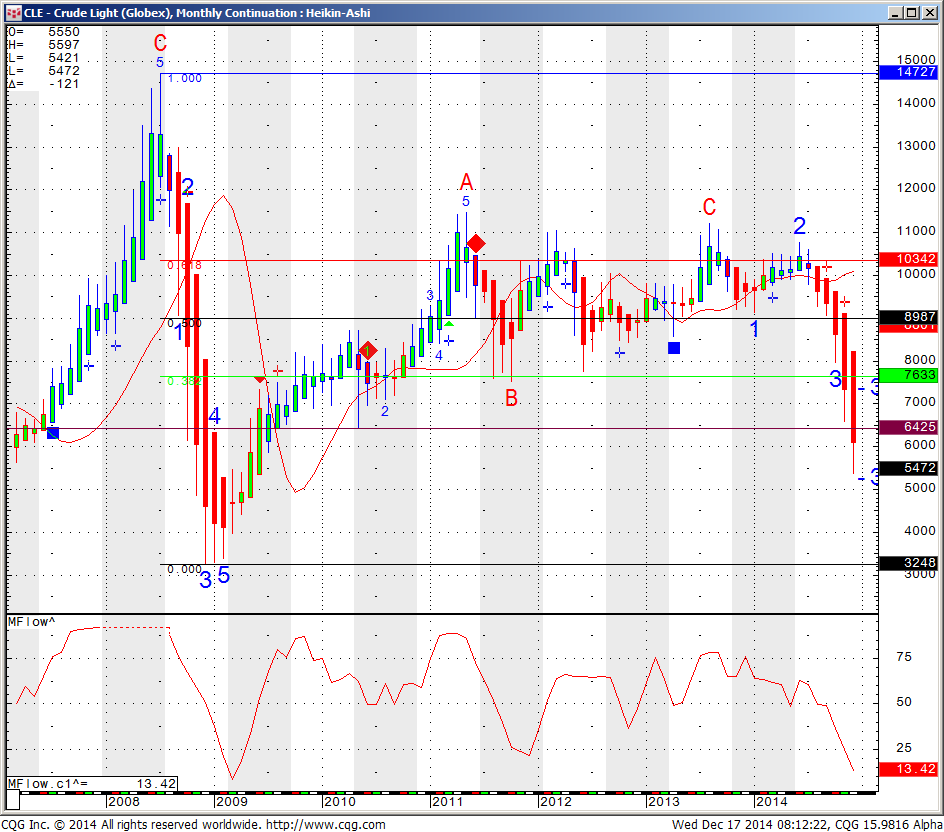Click the green 7633 price level tag
Viewport: 944px width, 832px height.
click(909, 376)
